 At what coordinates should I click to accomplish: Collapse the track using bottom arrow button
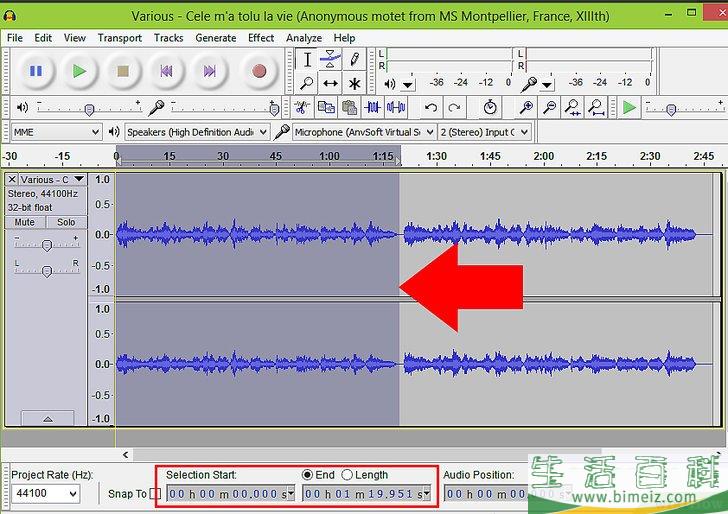47,418
